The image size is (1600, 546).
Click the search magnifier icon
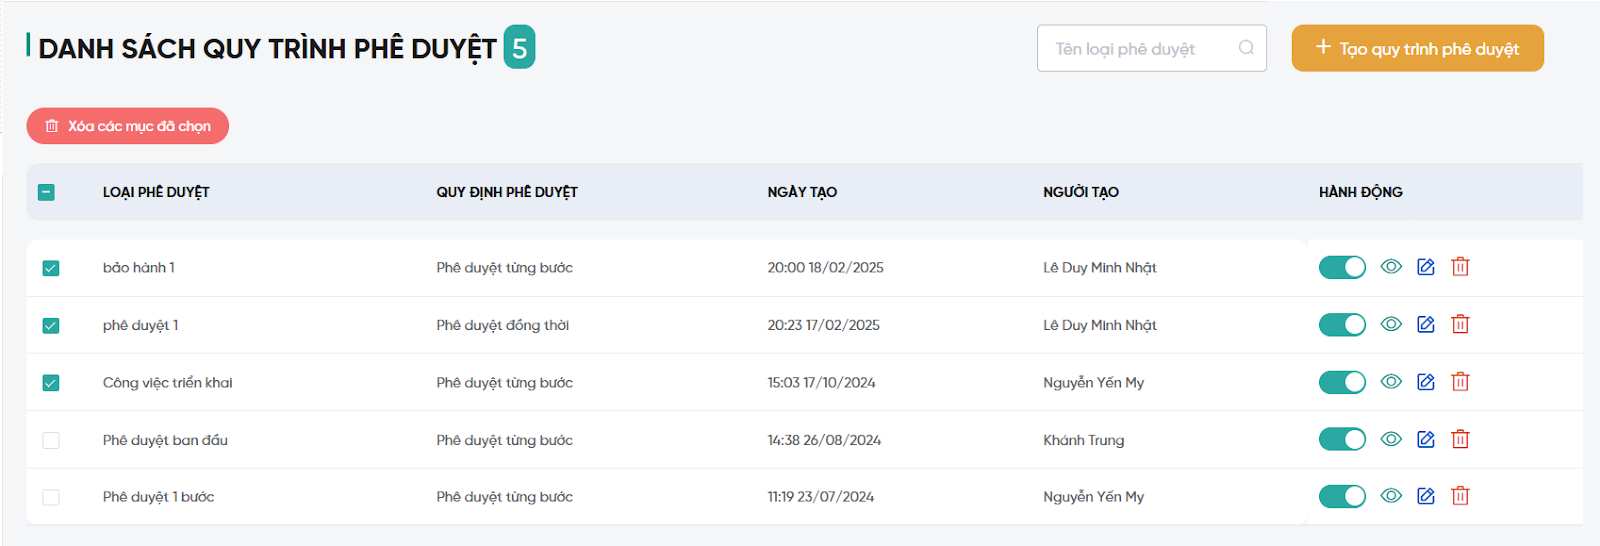1246,48
